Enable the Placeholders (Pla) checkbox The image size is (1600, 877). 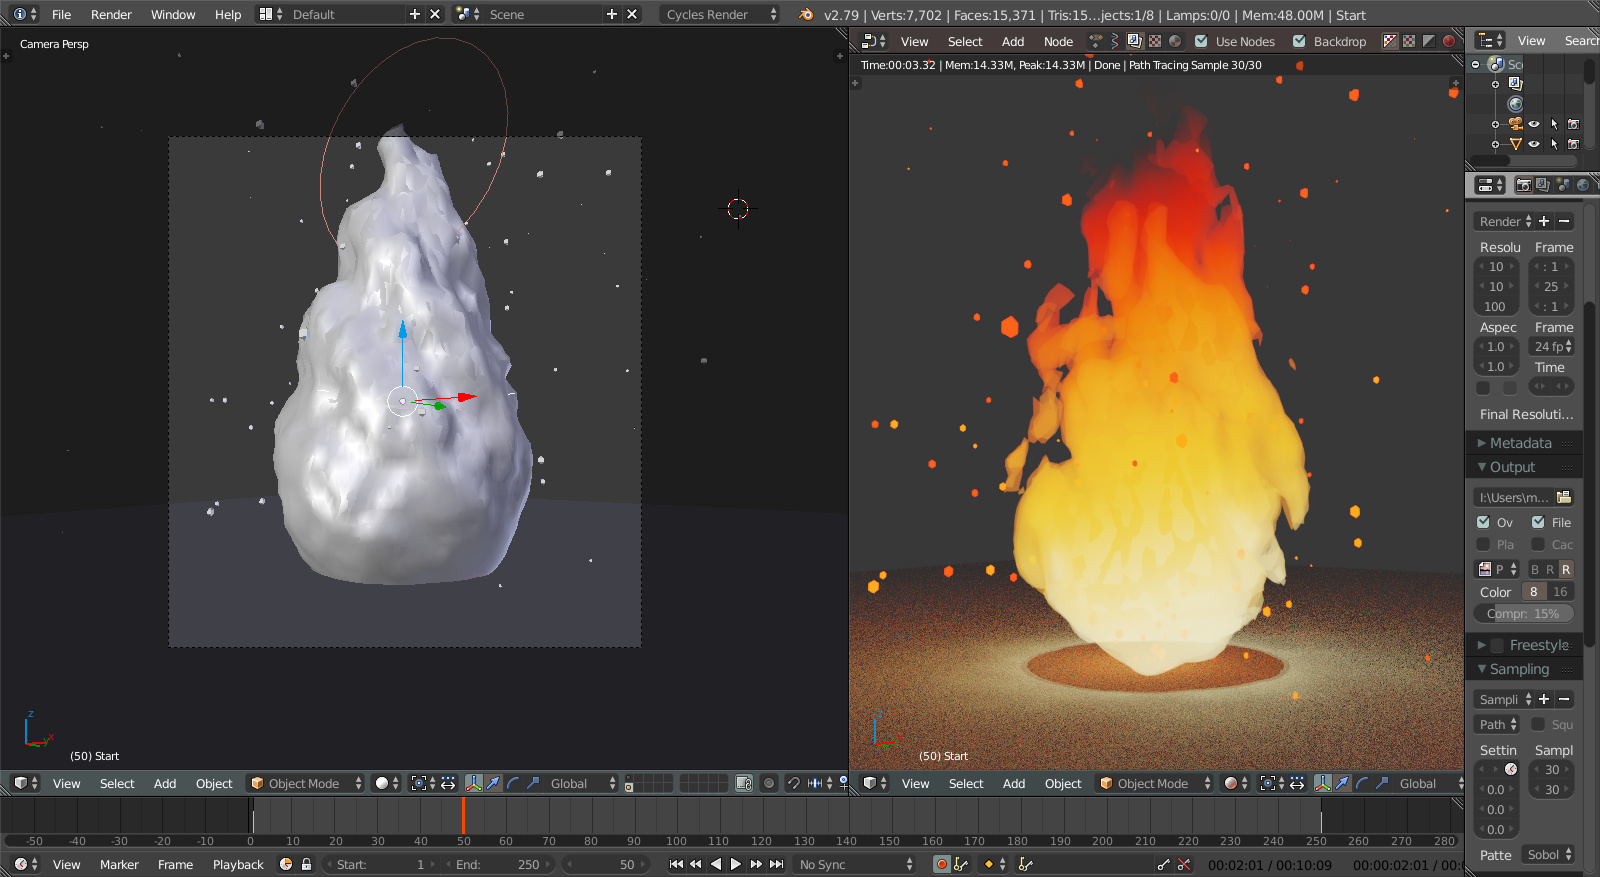coord(1483,544)
